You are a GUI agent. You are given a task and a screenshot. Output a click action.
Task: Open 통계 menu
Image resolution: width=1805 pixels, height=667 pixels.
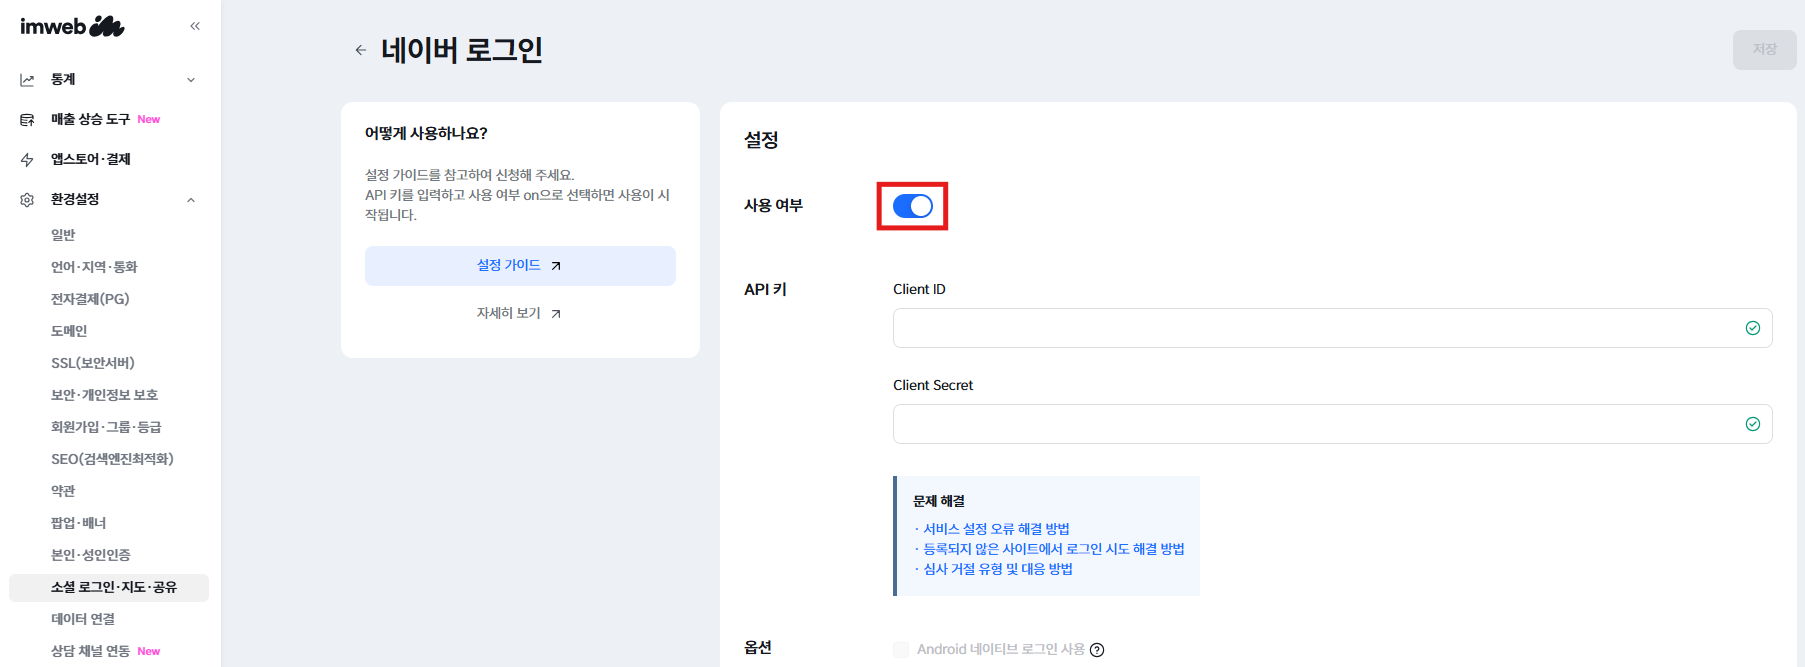pos(63,79)
